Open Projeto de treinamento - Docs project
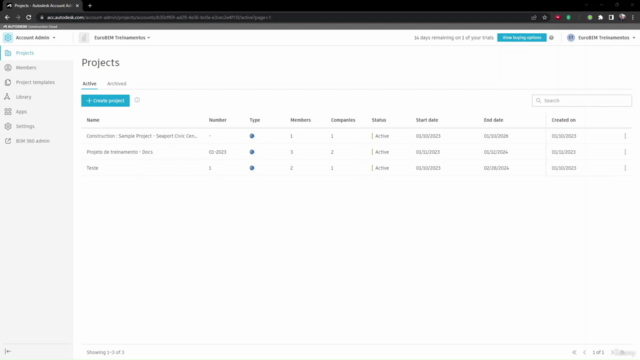 pyautogui.click(x=120, y=152)
